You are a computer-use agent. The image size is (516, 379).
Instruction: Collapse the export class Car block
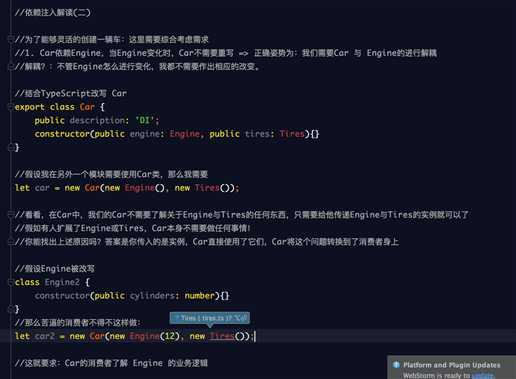point(11,107)
